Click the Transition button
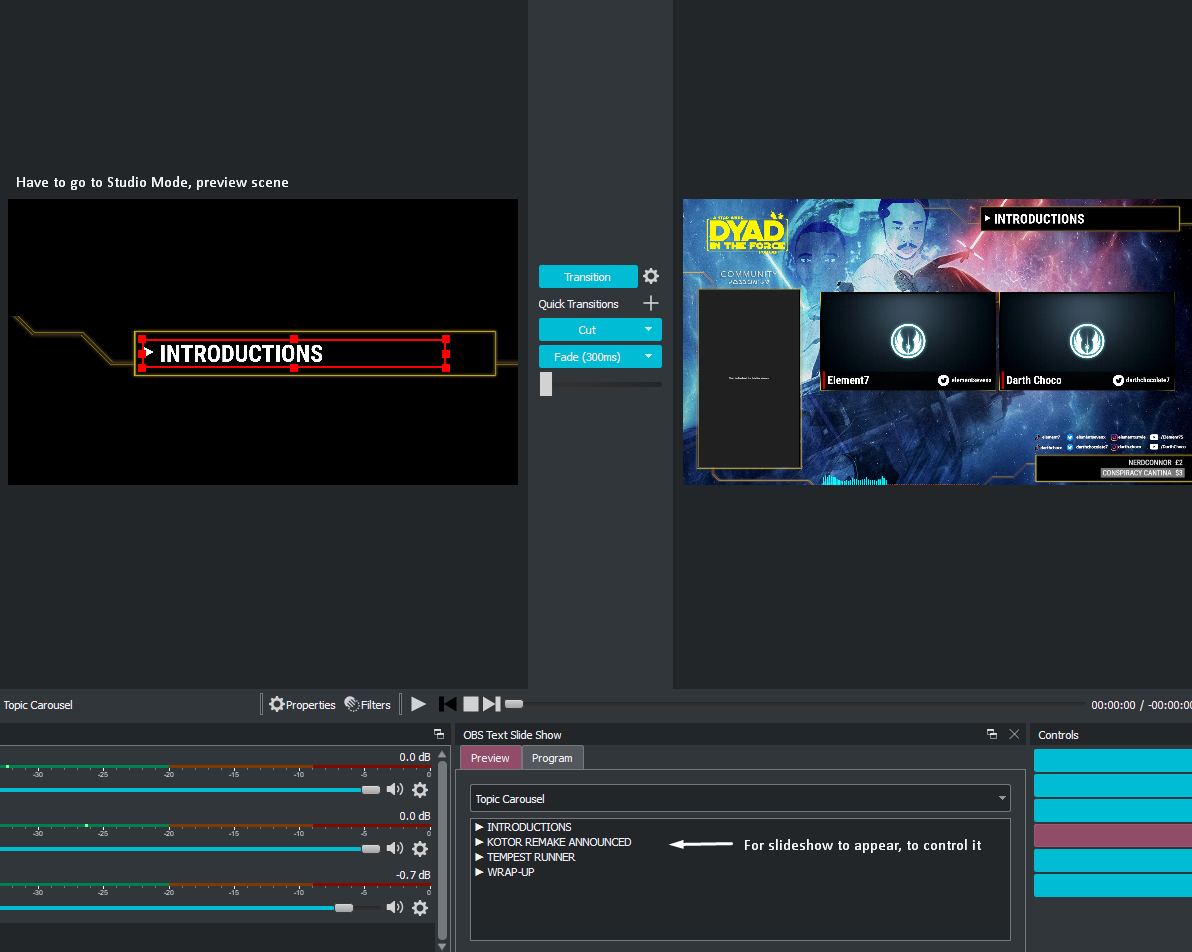This screenshot has height=952, width=1192. pos(588,277)
